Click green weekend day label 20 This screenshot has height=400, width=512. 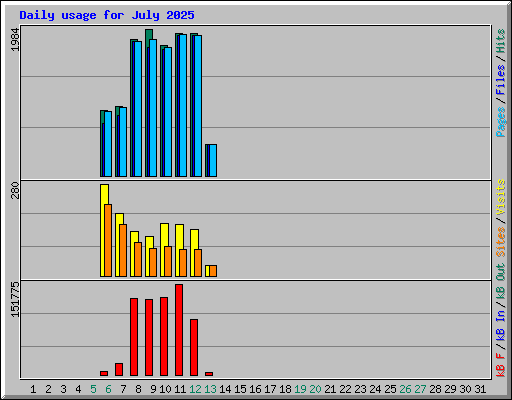point(315,389)
